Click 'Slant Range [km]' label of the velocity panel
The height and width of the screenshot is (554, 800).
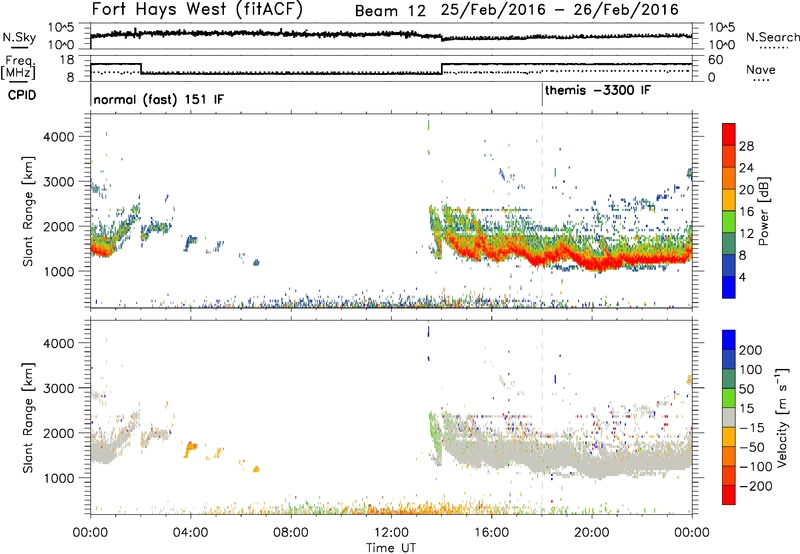tap(28, 417)
